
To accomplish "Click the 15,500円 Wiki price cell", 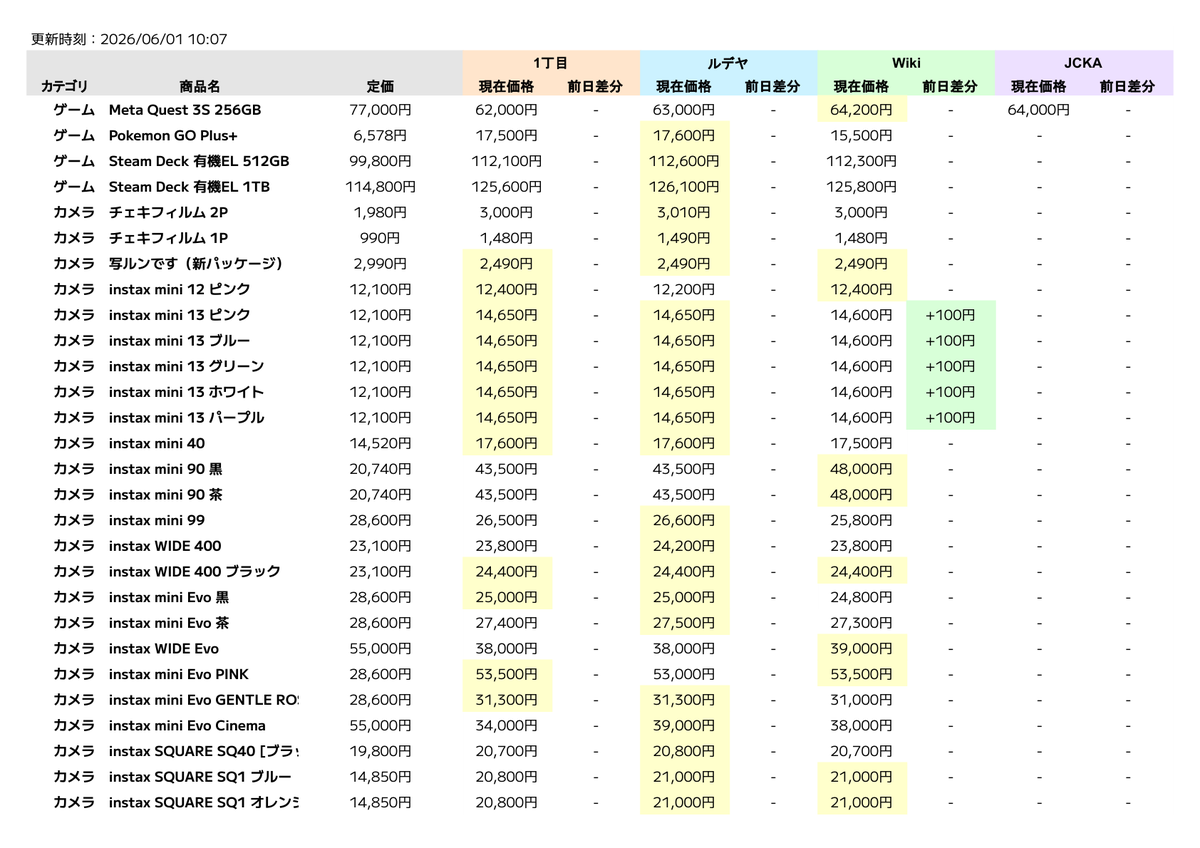I will click(862, 135).
